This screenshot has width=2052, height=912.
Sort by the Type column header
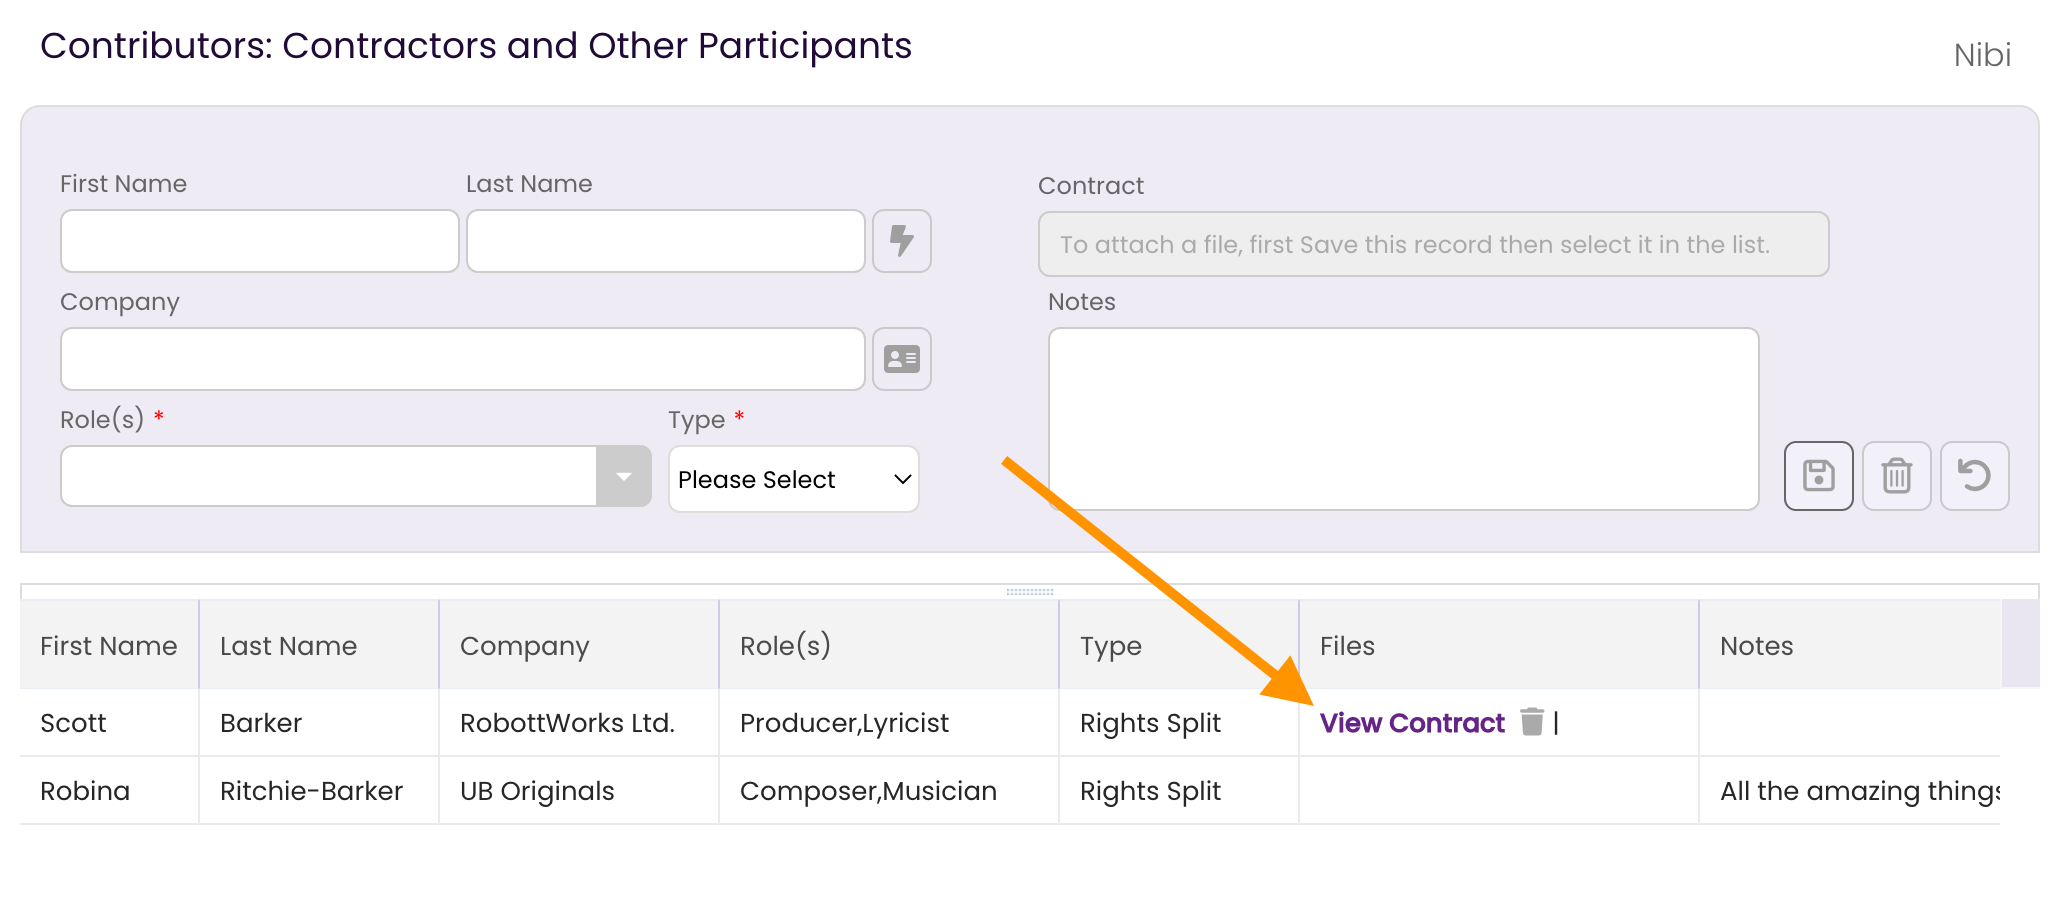[x=1179, y=646]
